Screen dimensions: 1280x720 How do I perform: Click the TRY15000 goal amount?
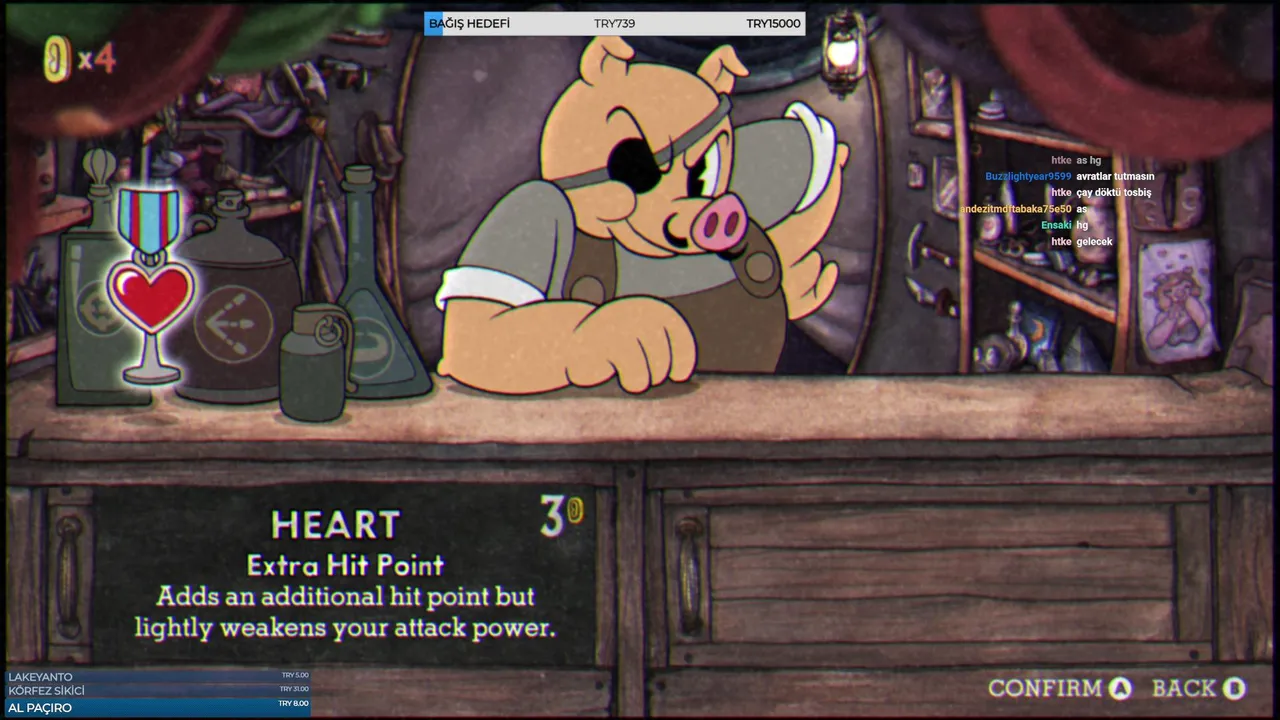click(773, 23)
